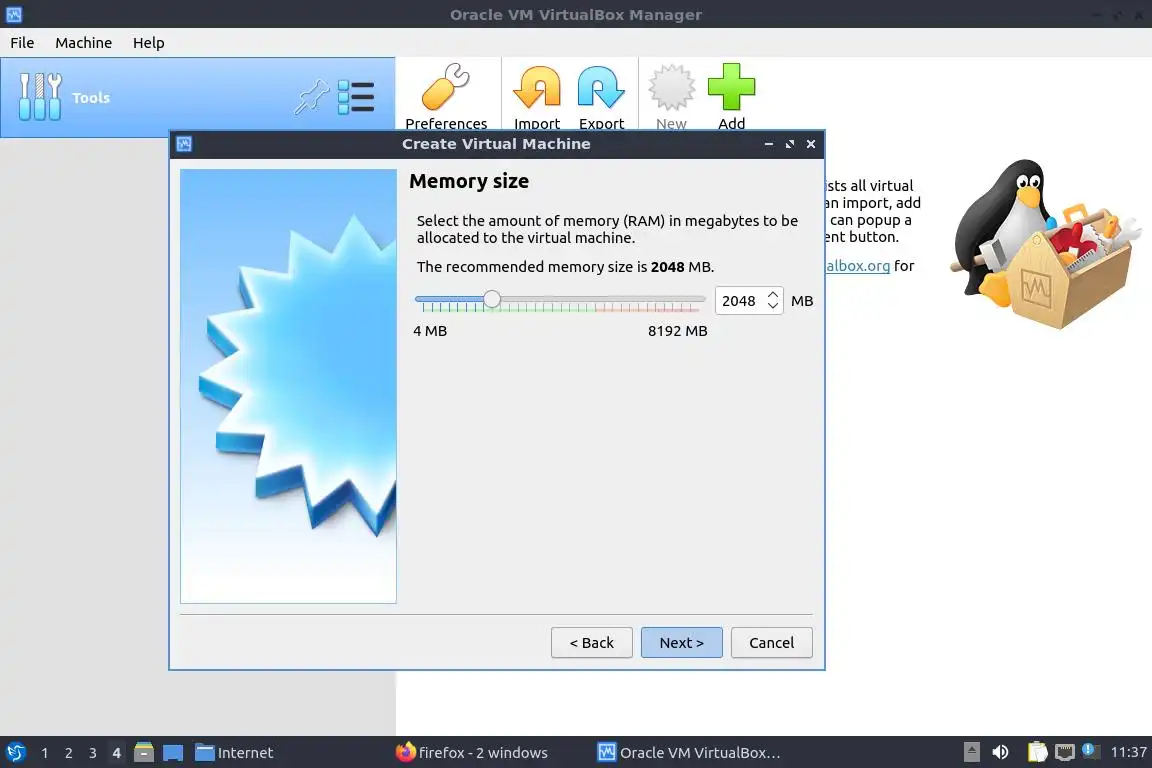The width and height of the screenshot is (1152, 768).
Task: Open Preferences in the VirtualBox toolbar
Action: (x=446, y=96)
